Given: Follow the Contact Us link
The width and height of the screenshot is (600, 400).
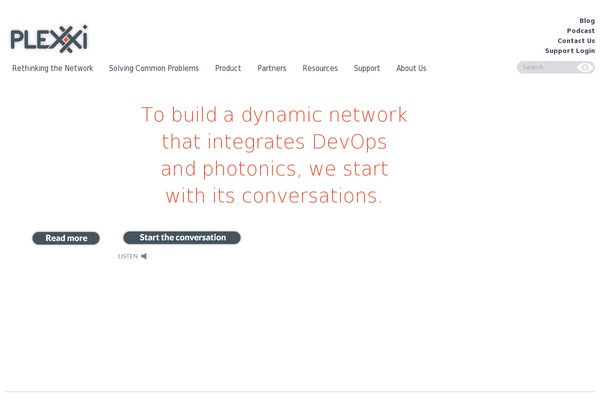Looking at the screenshot, I should 576,40.
